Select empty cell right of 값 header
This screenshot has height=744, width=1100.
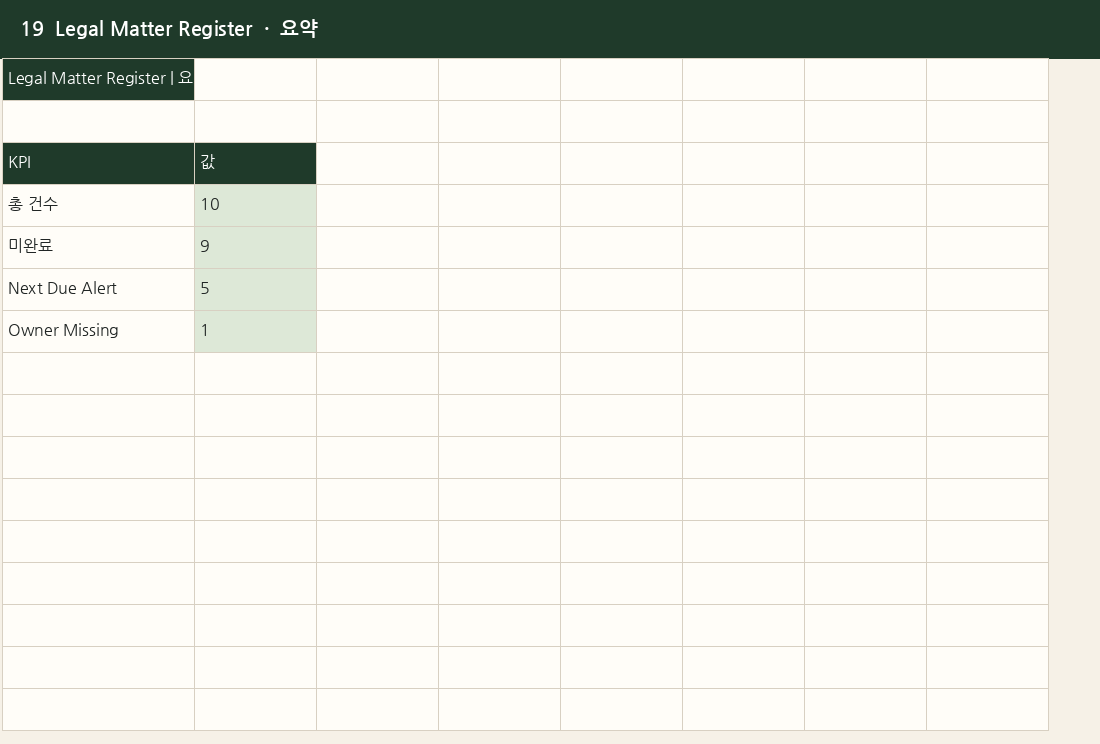377,163
